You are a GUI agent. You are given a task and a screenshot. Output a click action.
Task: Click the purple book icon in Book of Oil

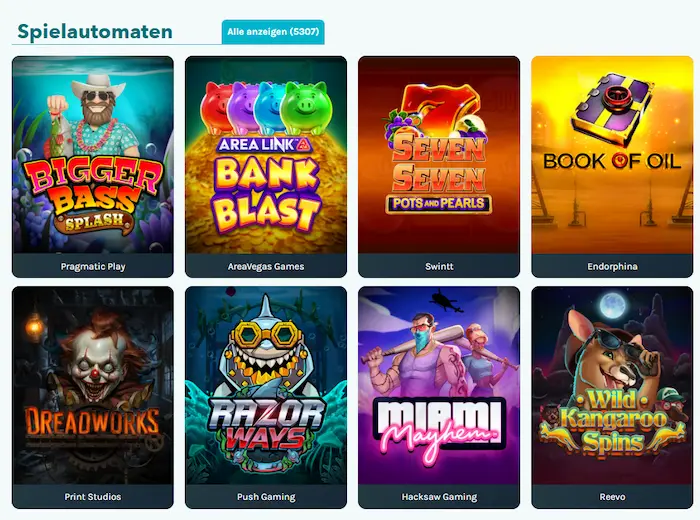click(x=612, y=112)
